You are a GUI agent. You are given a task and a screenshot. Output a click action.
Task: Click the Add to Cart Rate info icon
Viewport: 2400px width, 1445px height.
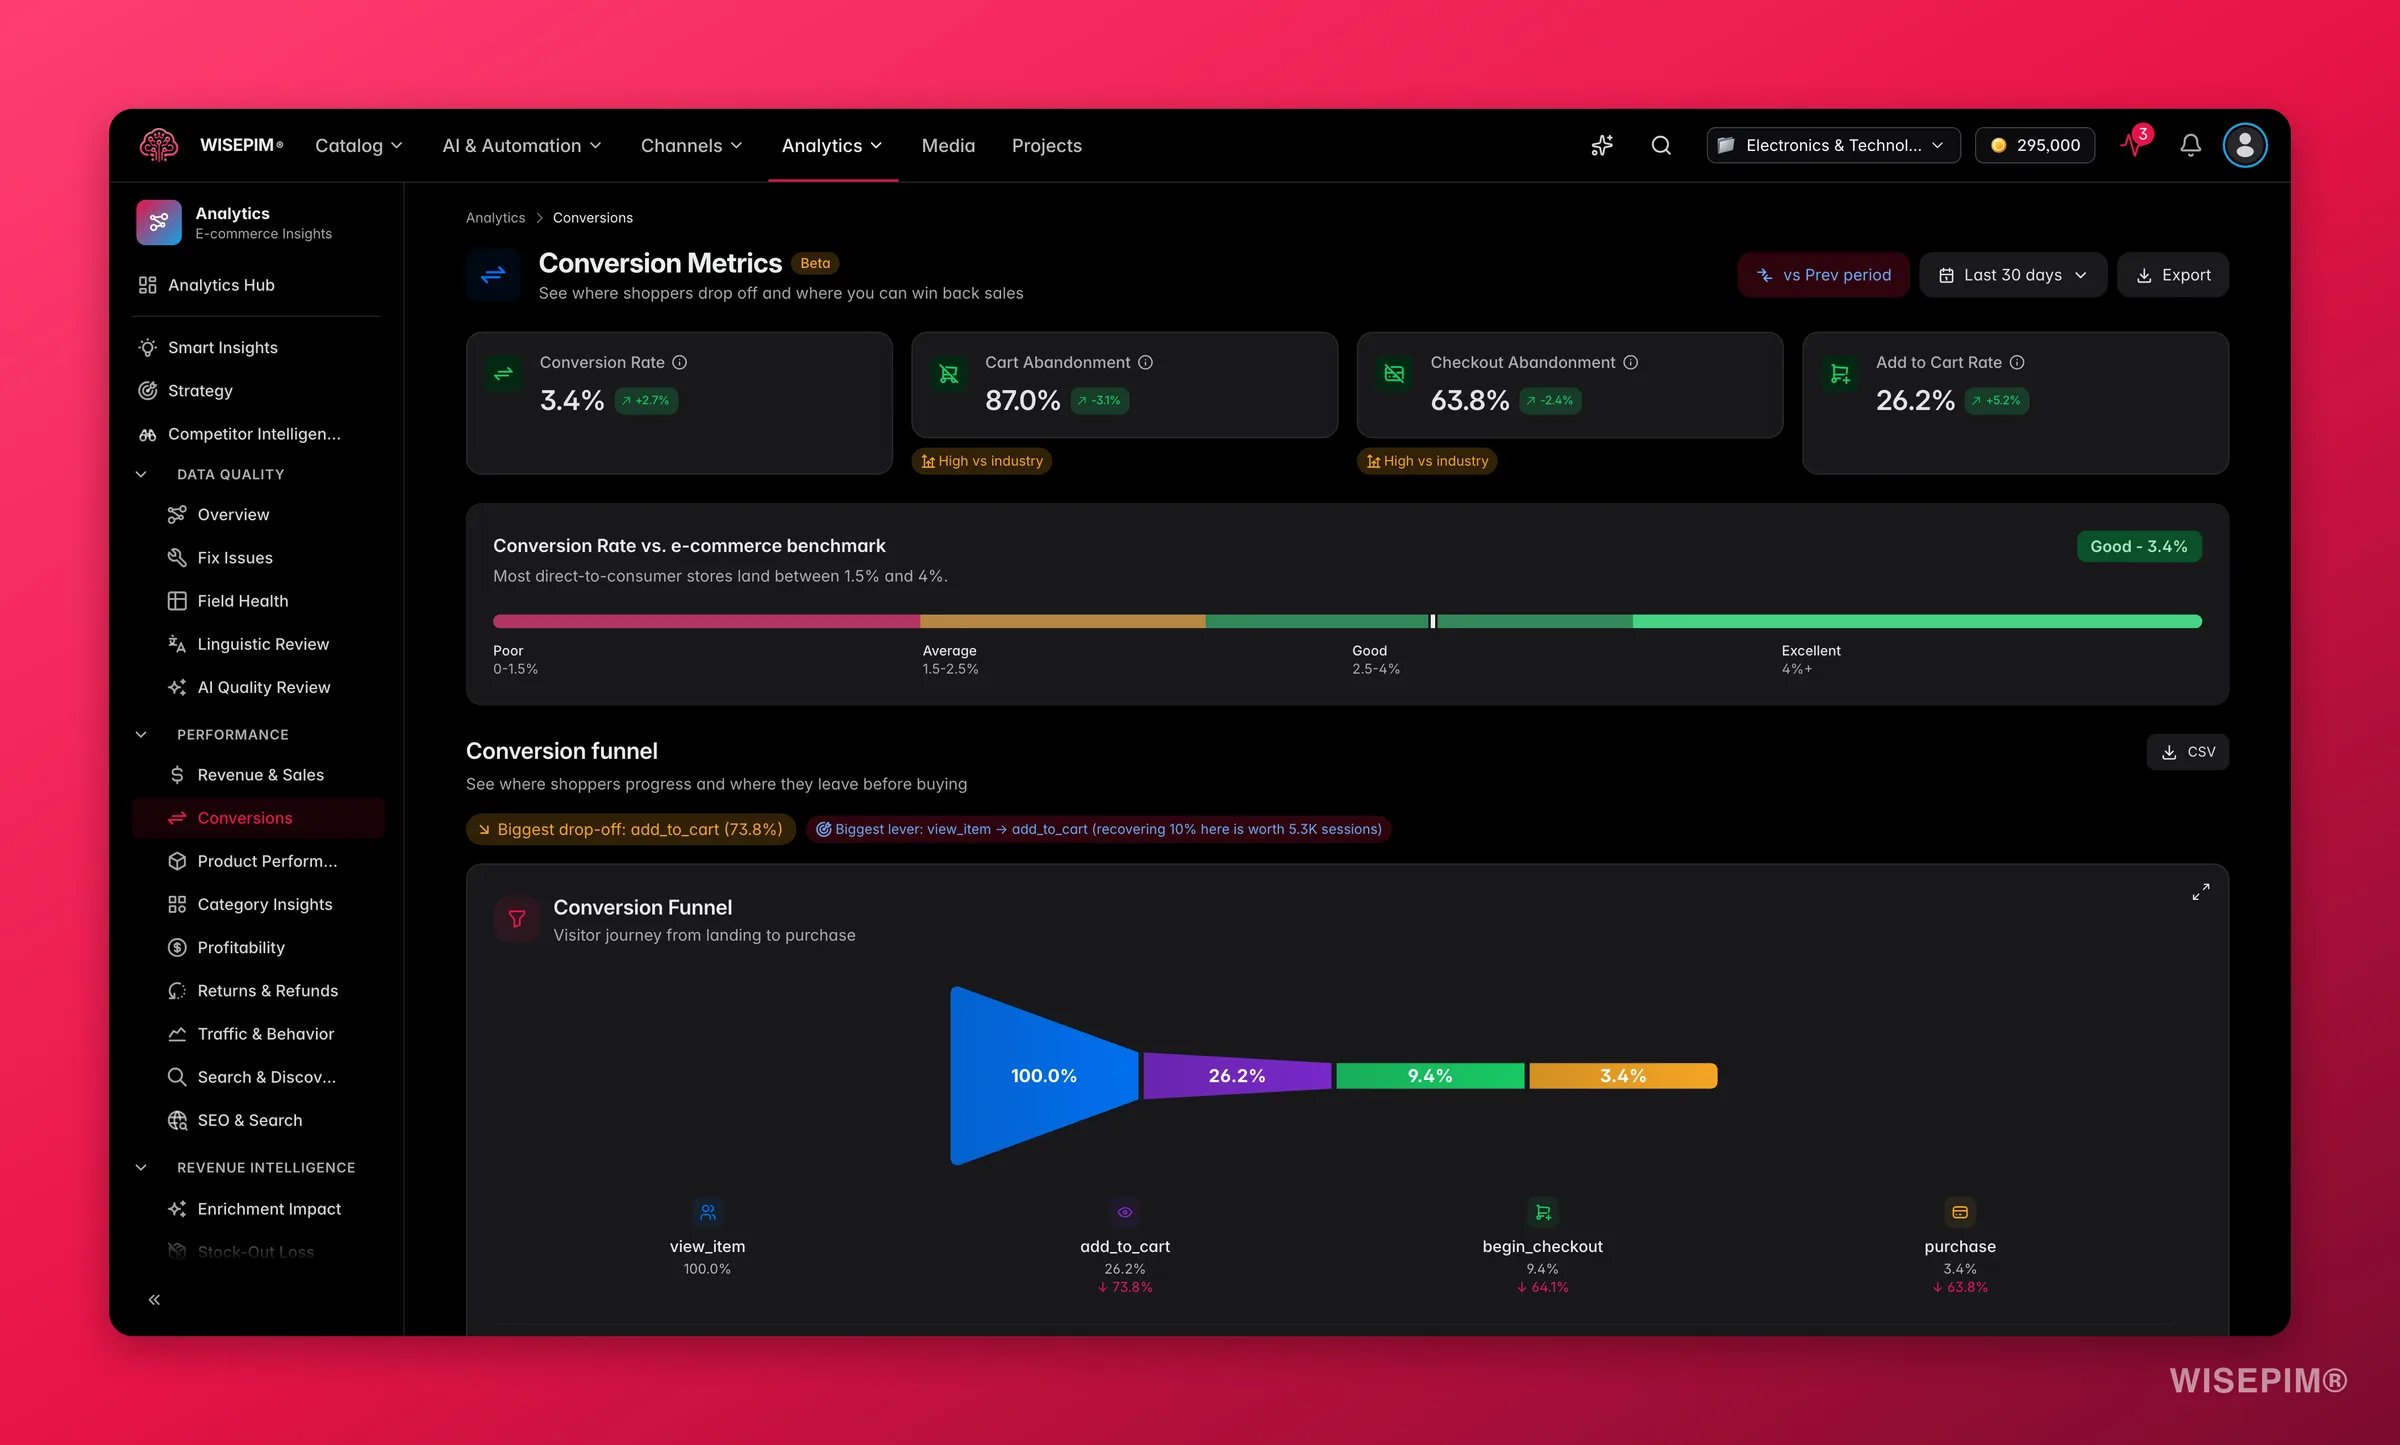pos(2017,362)
